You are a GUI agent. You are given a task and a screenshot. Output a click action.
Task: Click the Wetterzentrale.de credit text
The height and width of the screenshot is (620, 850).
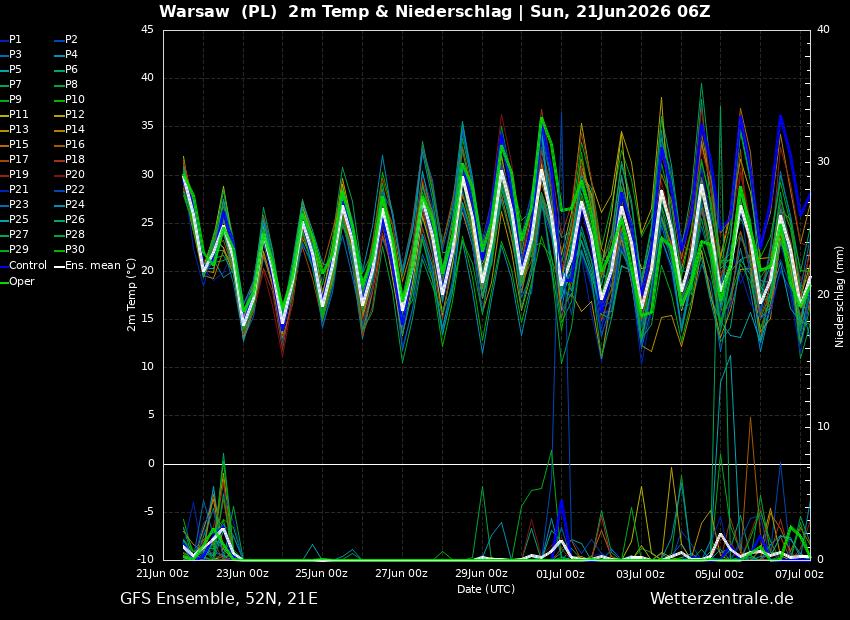722,598
